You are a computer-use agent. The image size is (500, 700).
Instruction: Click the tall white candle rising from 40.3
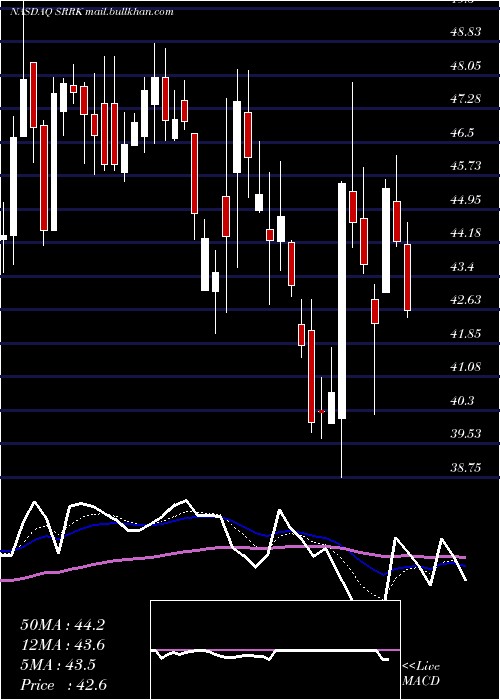[x=342, y=300]
